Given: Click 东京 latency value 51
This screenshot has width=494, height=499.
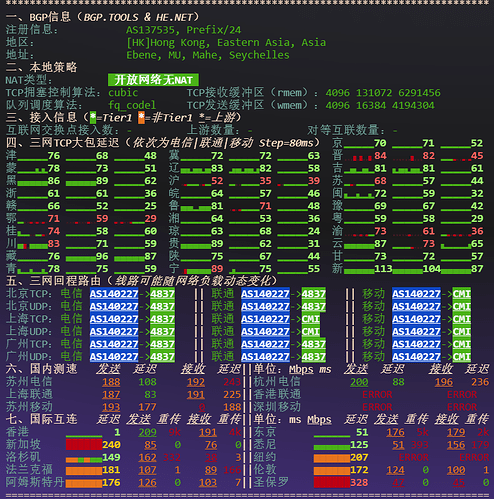Looking at the screenshot, I should 362,432.
